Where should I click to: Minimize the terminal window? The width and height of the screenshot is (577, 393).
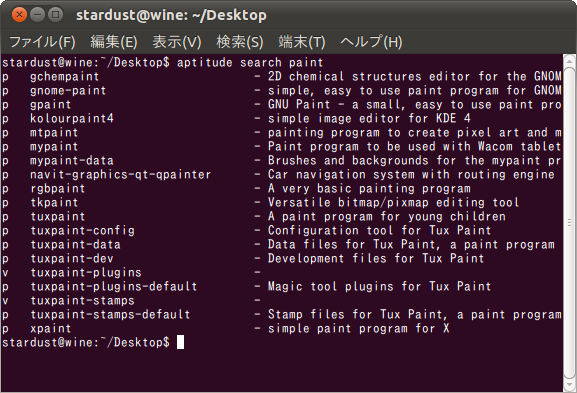[37, 15]
